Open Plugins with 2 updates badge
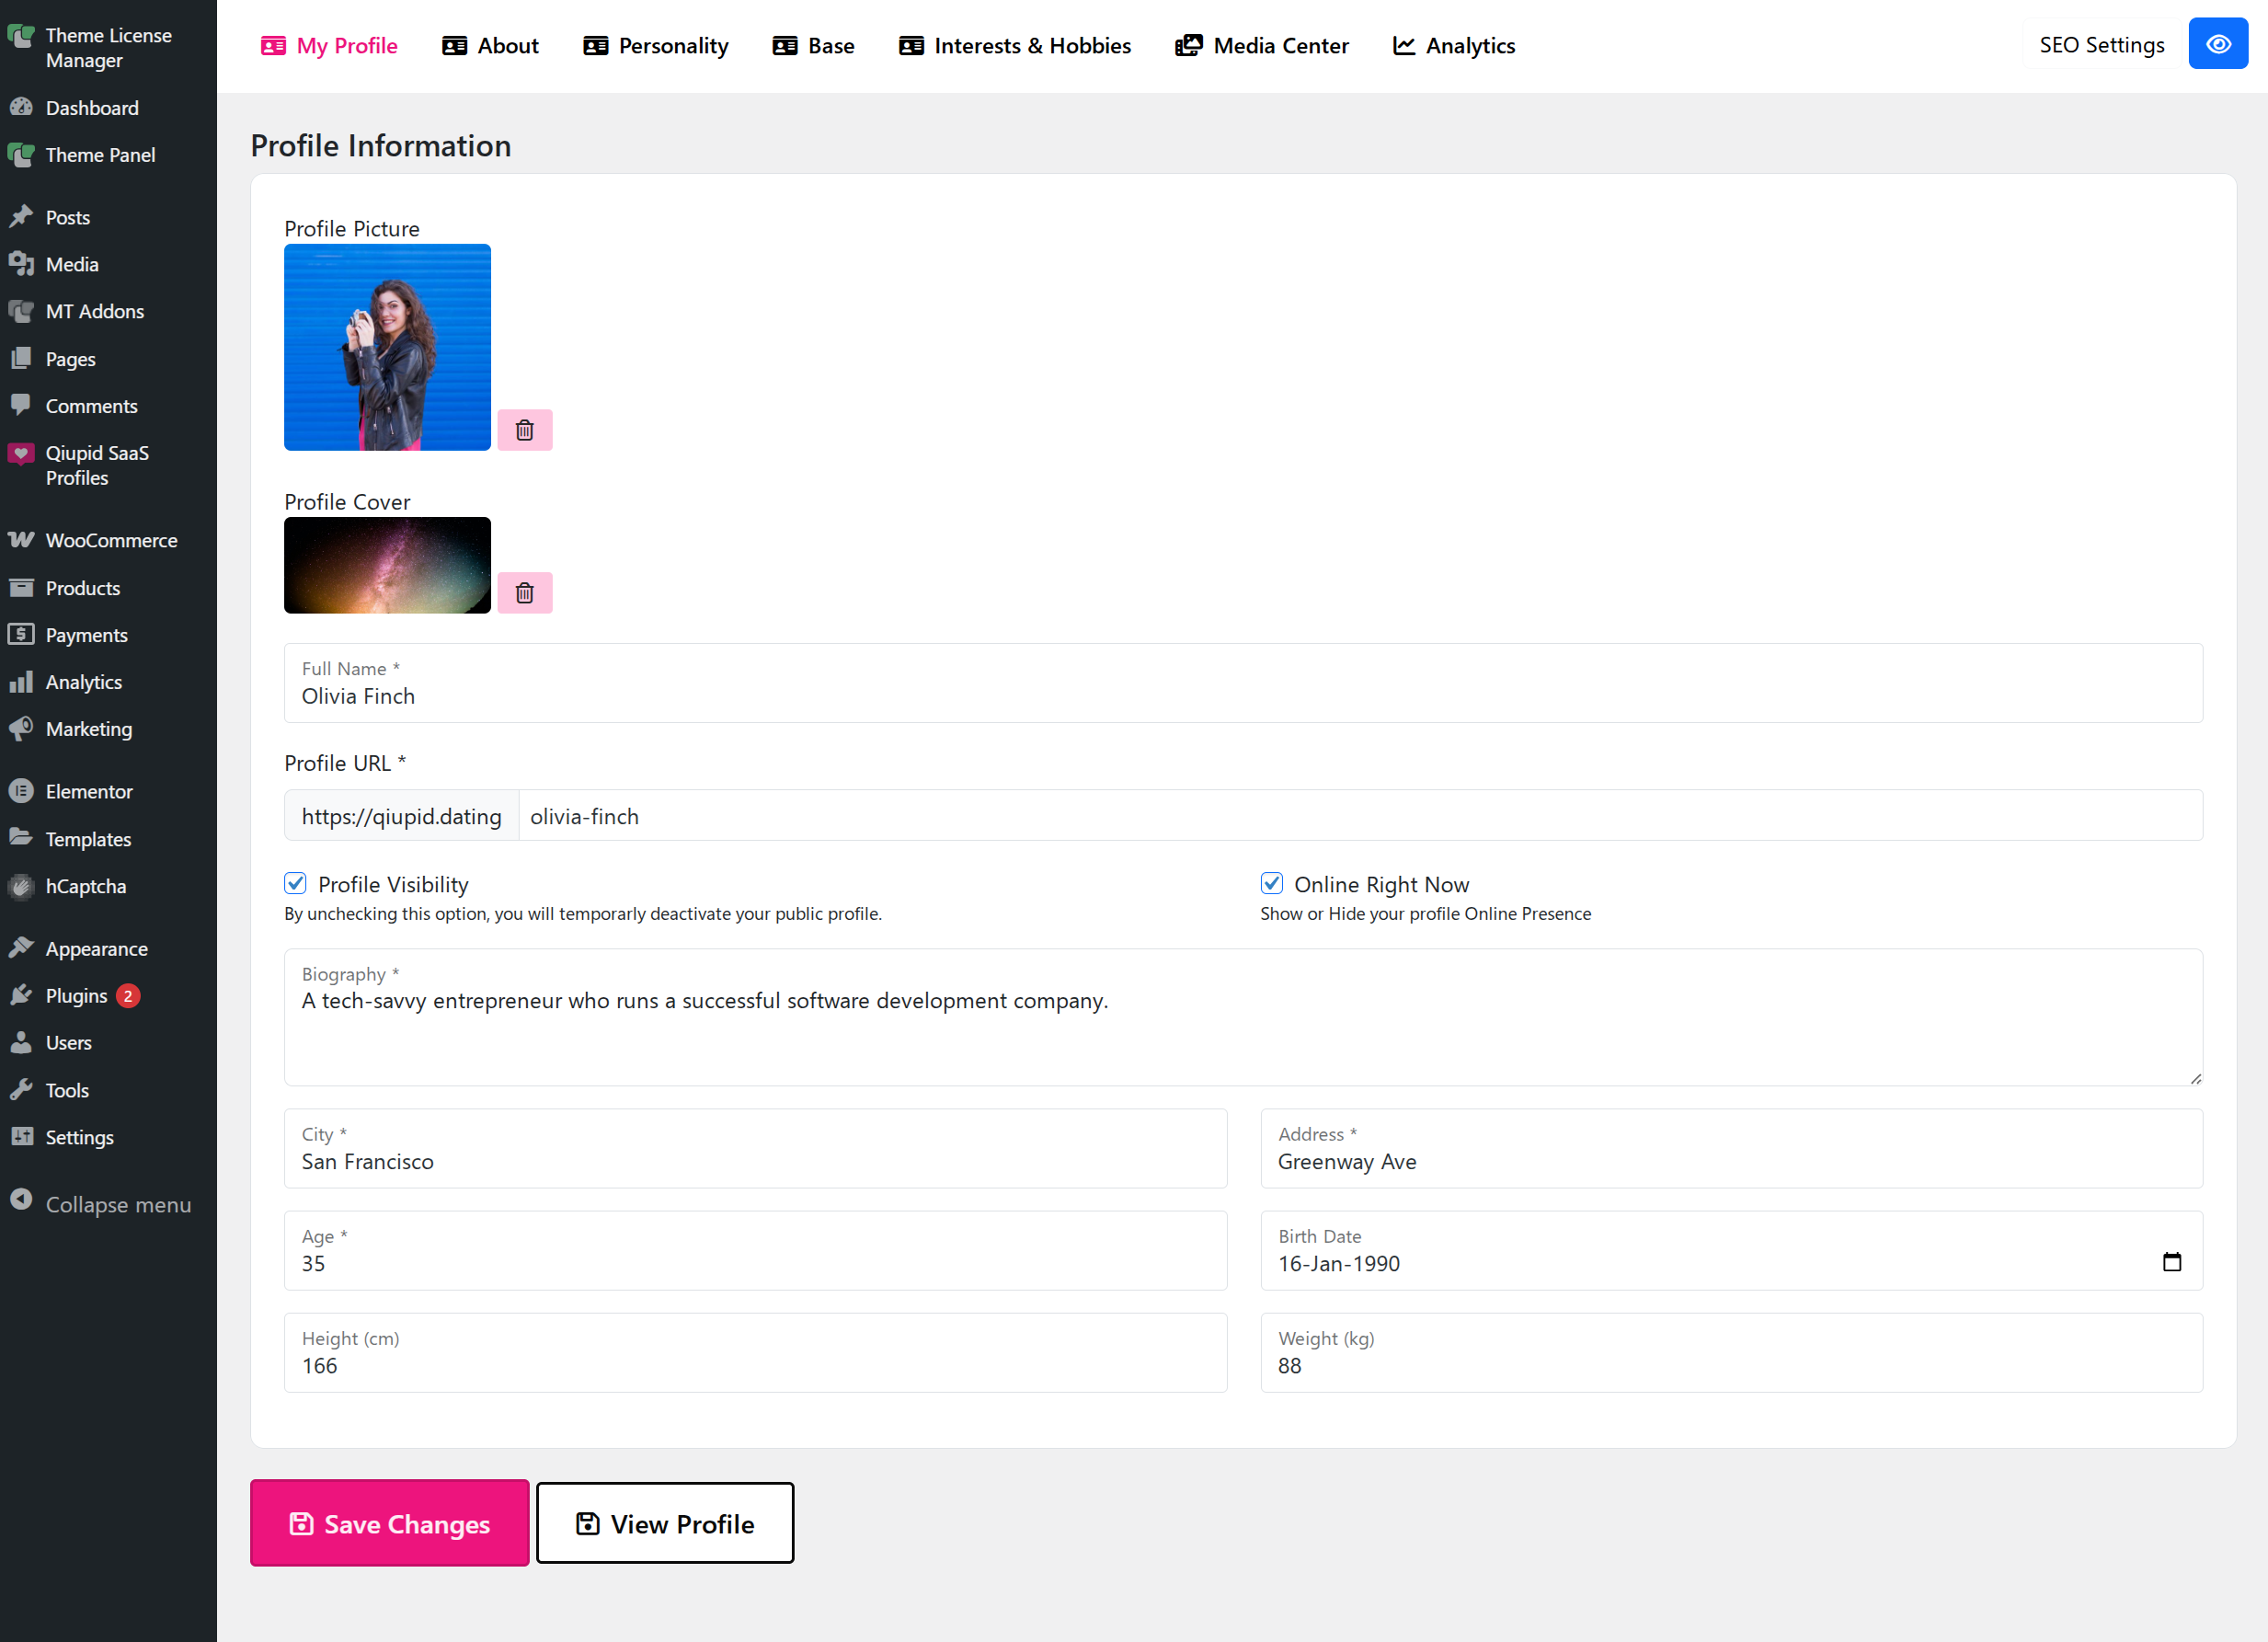Image resolution: width=2268 pixels, height=1642 pixels. [x=76, y=996]
